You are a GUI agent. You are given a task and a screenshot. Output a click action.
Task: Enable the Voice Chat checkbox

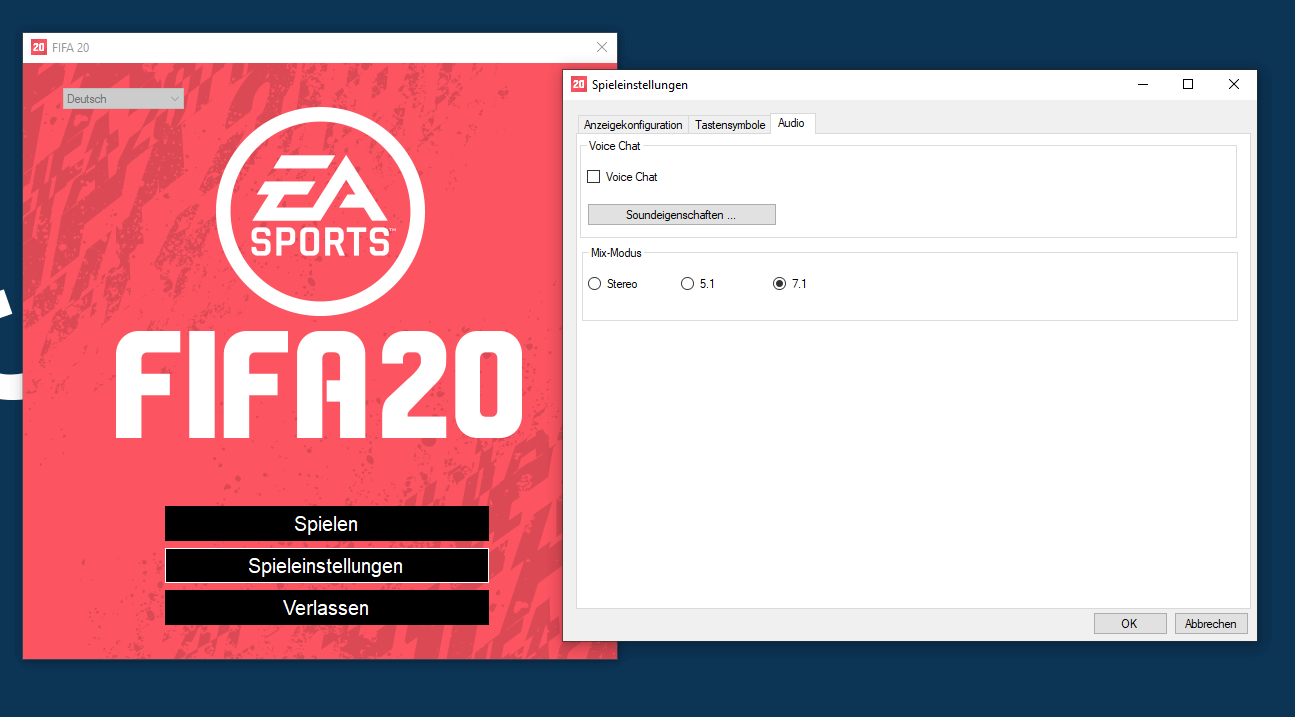click(593, 177)
